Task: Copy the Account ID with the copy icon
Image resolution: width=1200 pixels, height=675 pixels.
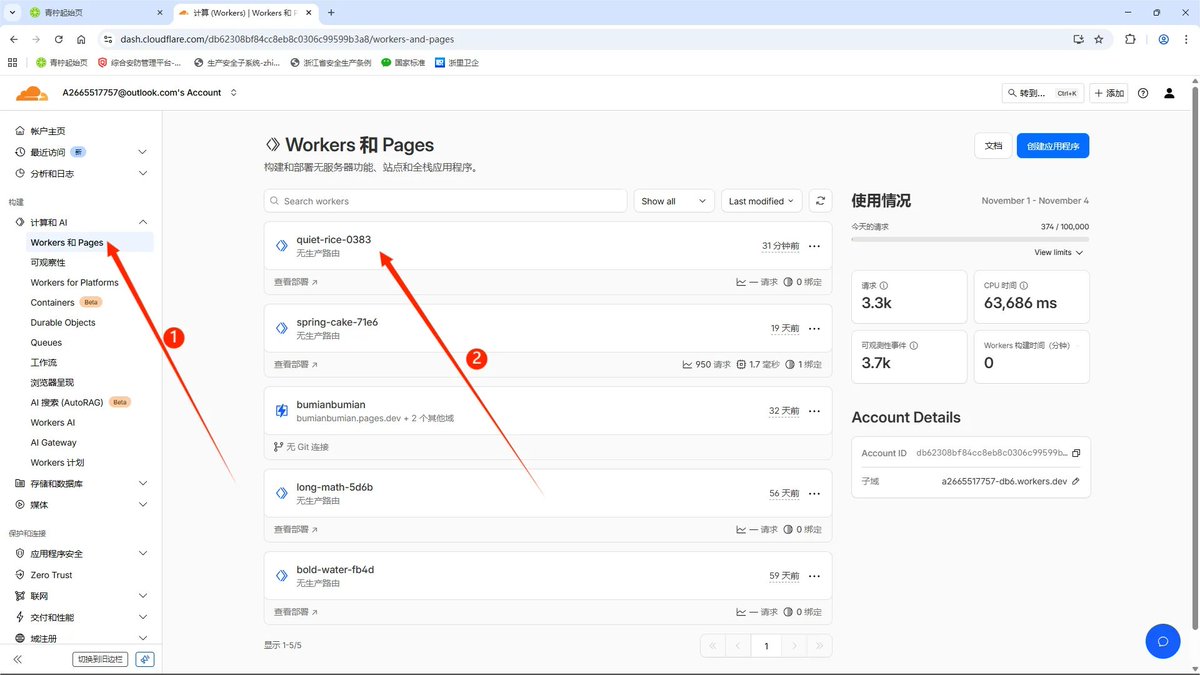Action: [1076, 453]
